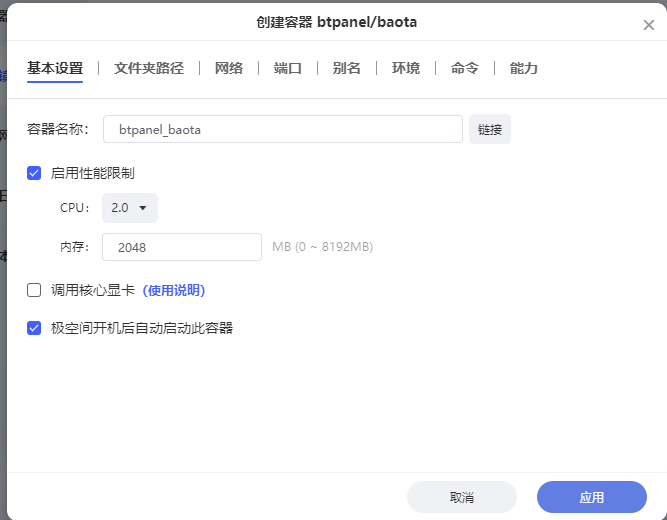667x520 pixels.
Task: Open the 使用说明 link
Action: [174, 290]
